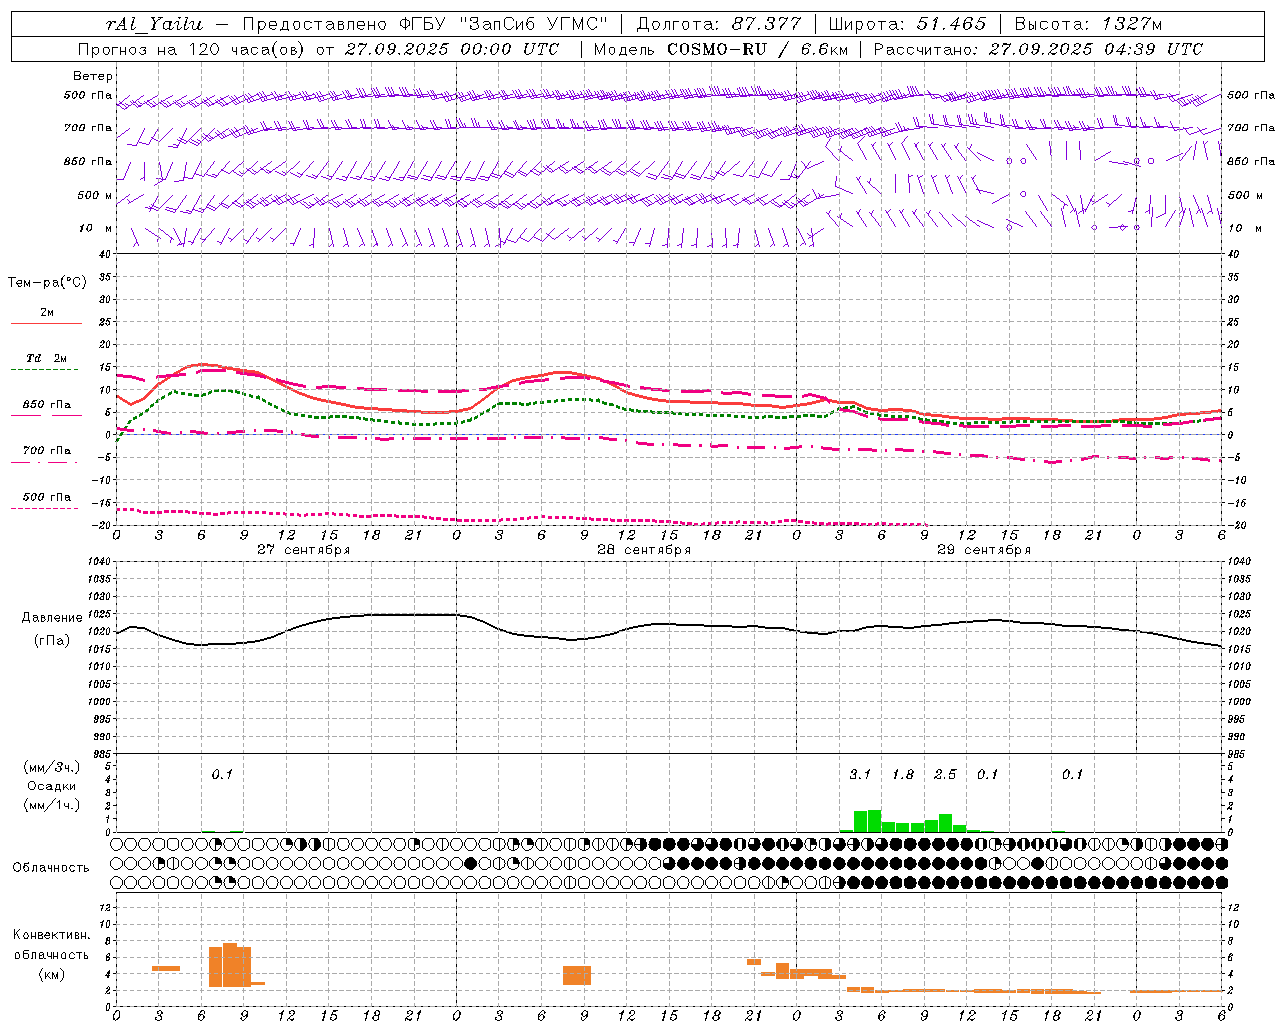Screen dimensions: 1280x1024
Task: Select the "(мм/3ч.)" precipitation unit label
Action: tap(52, 767)
